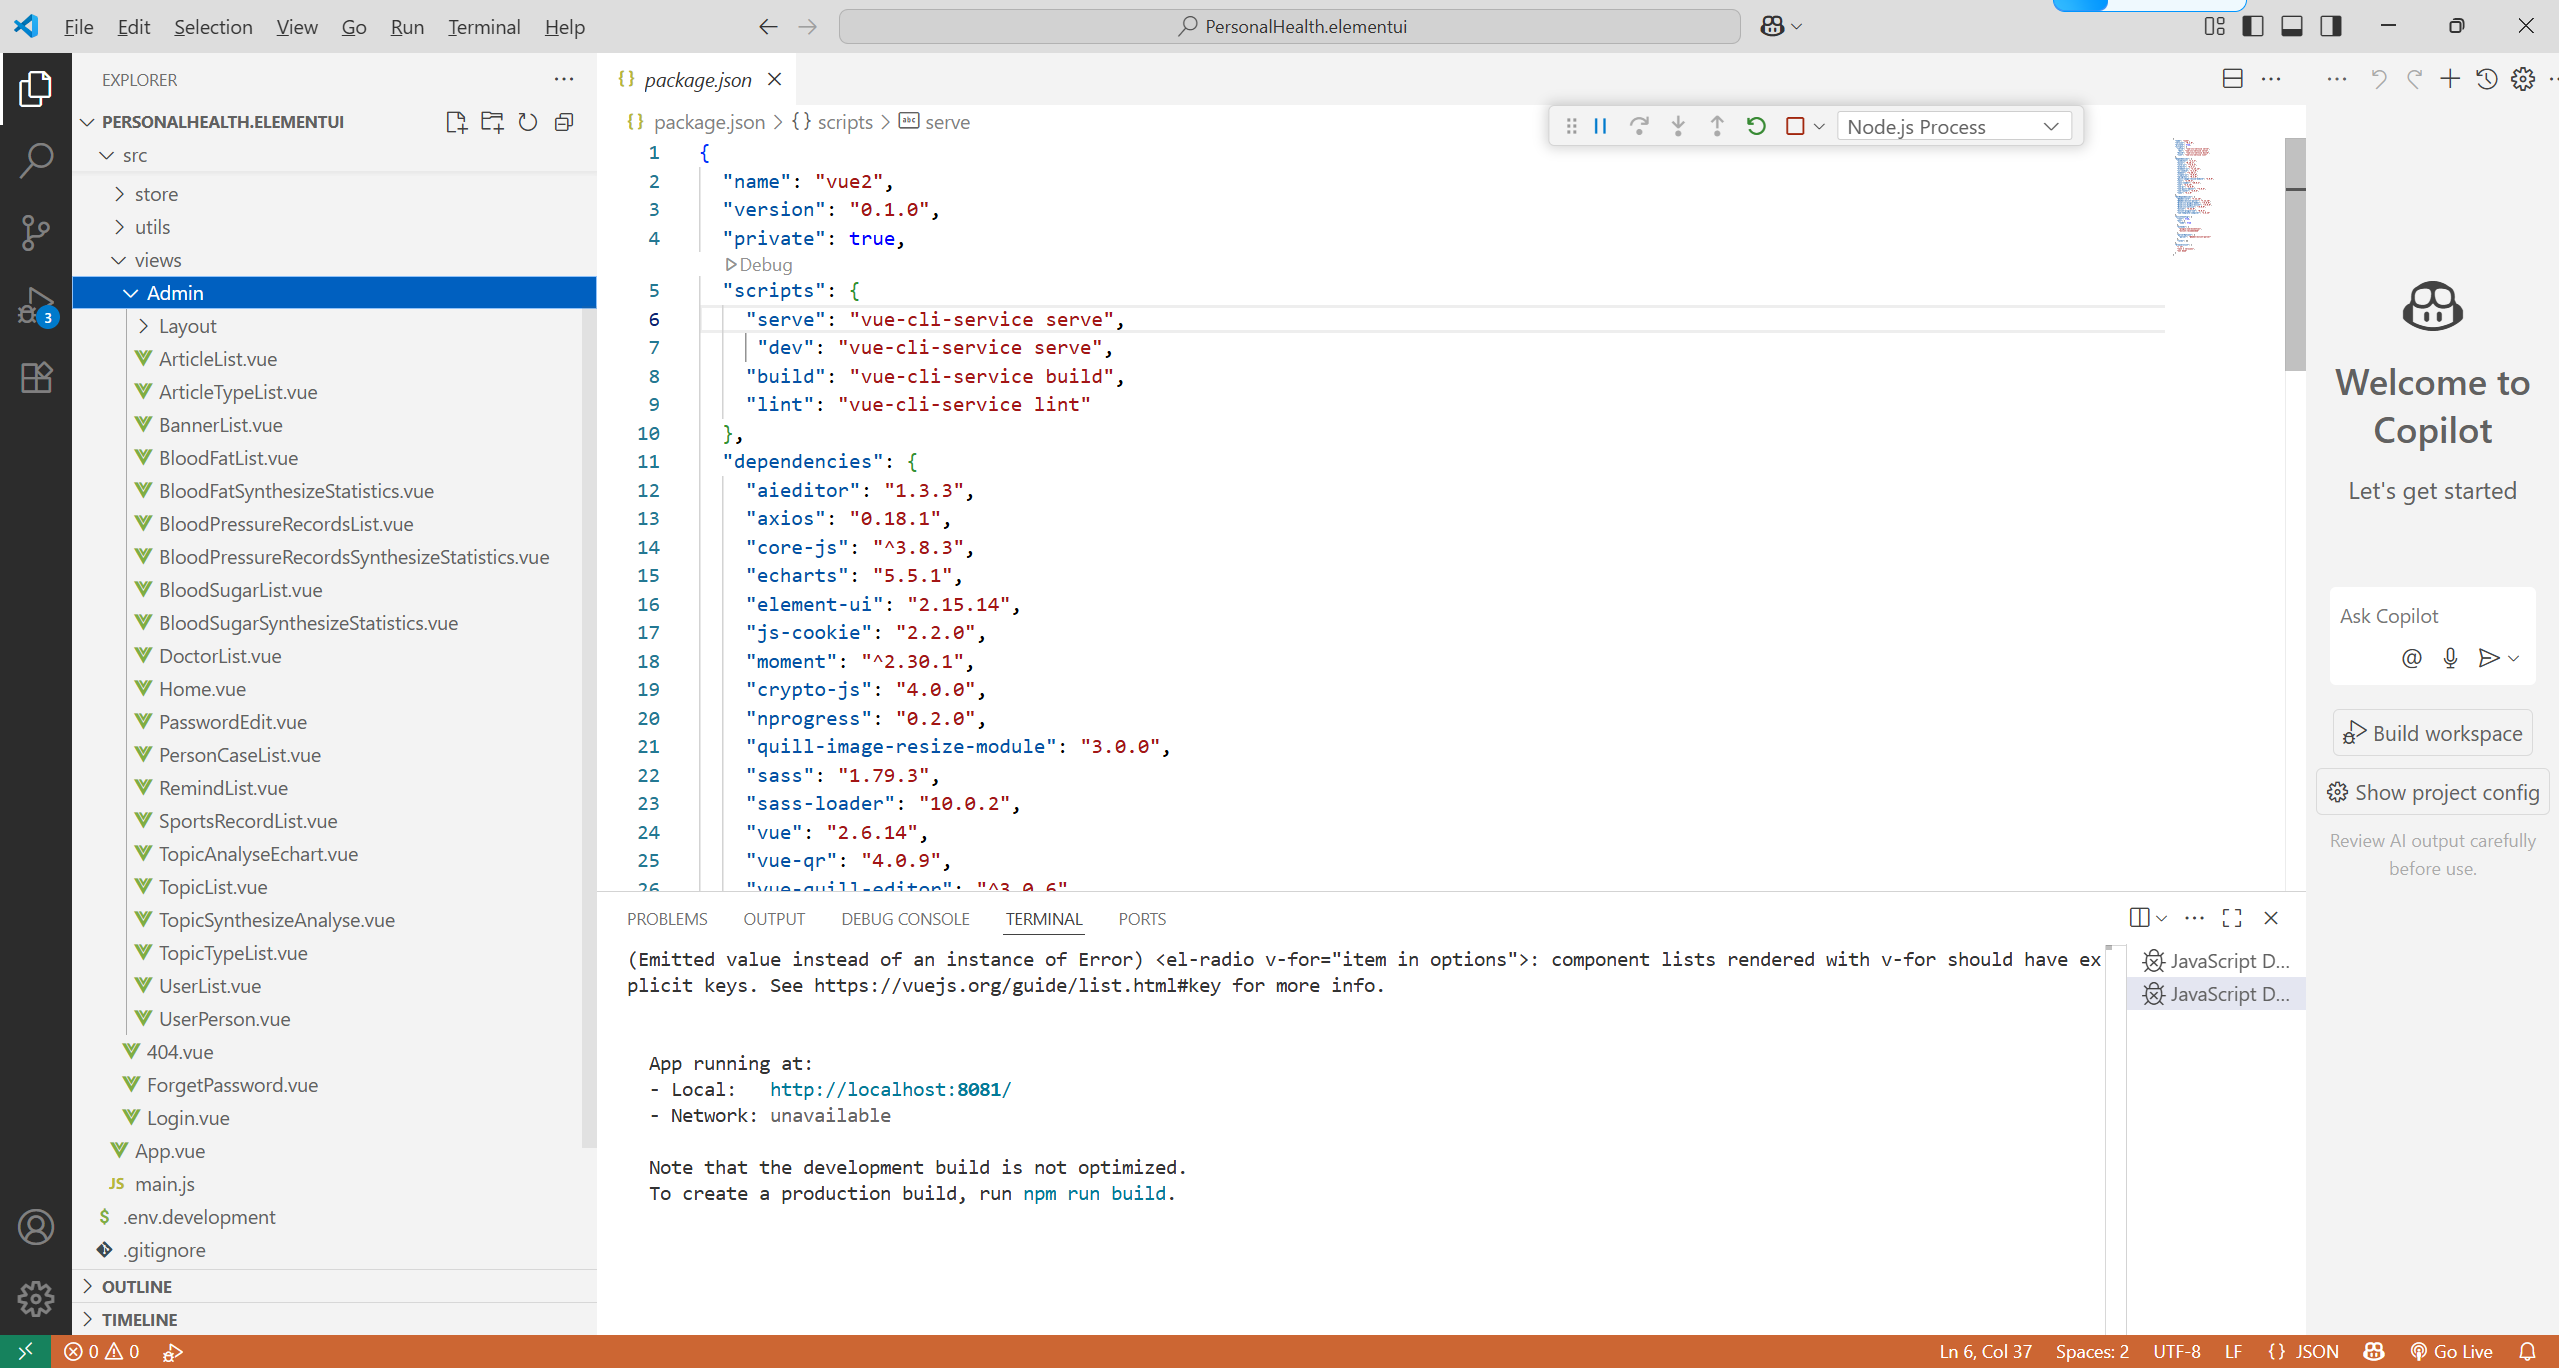Screen dimensions: 2559x1368
Task: Open Login.vue in the explorer
Action: (x=188, y=1118)
